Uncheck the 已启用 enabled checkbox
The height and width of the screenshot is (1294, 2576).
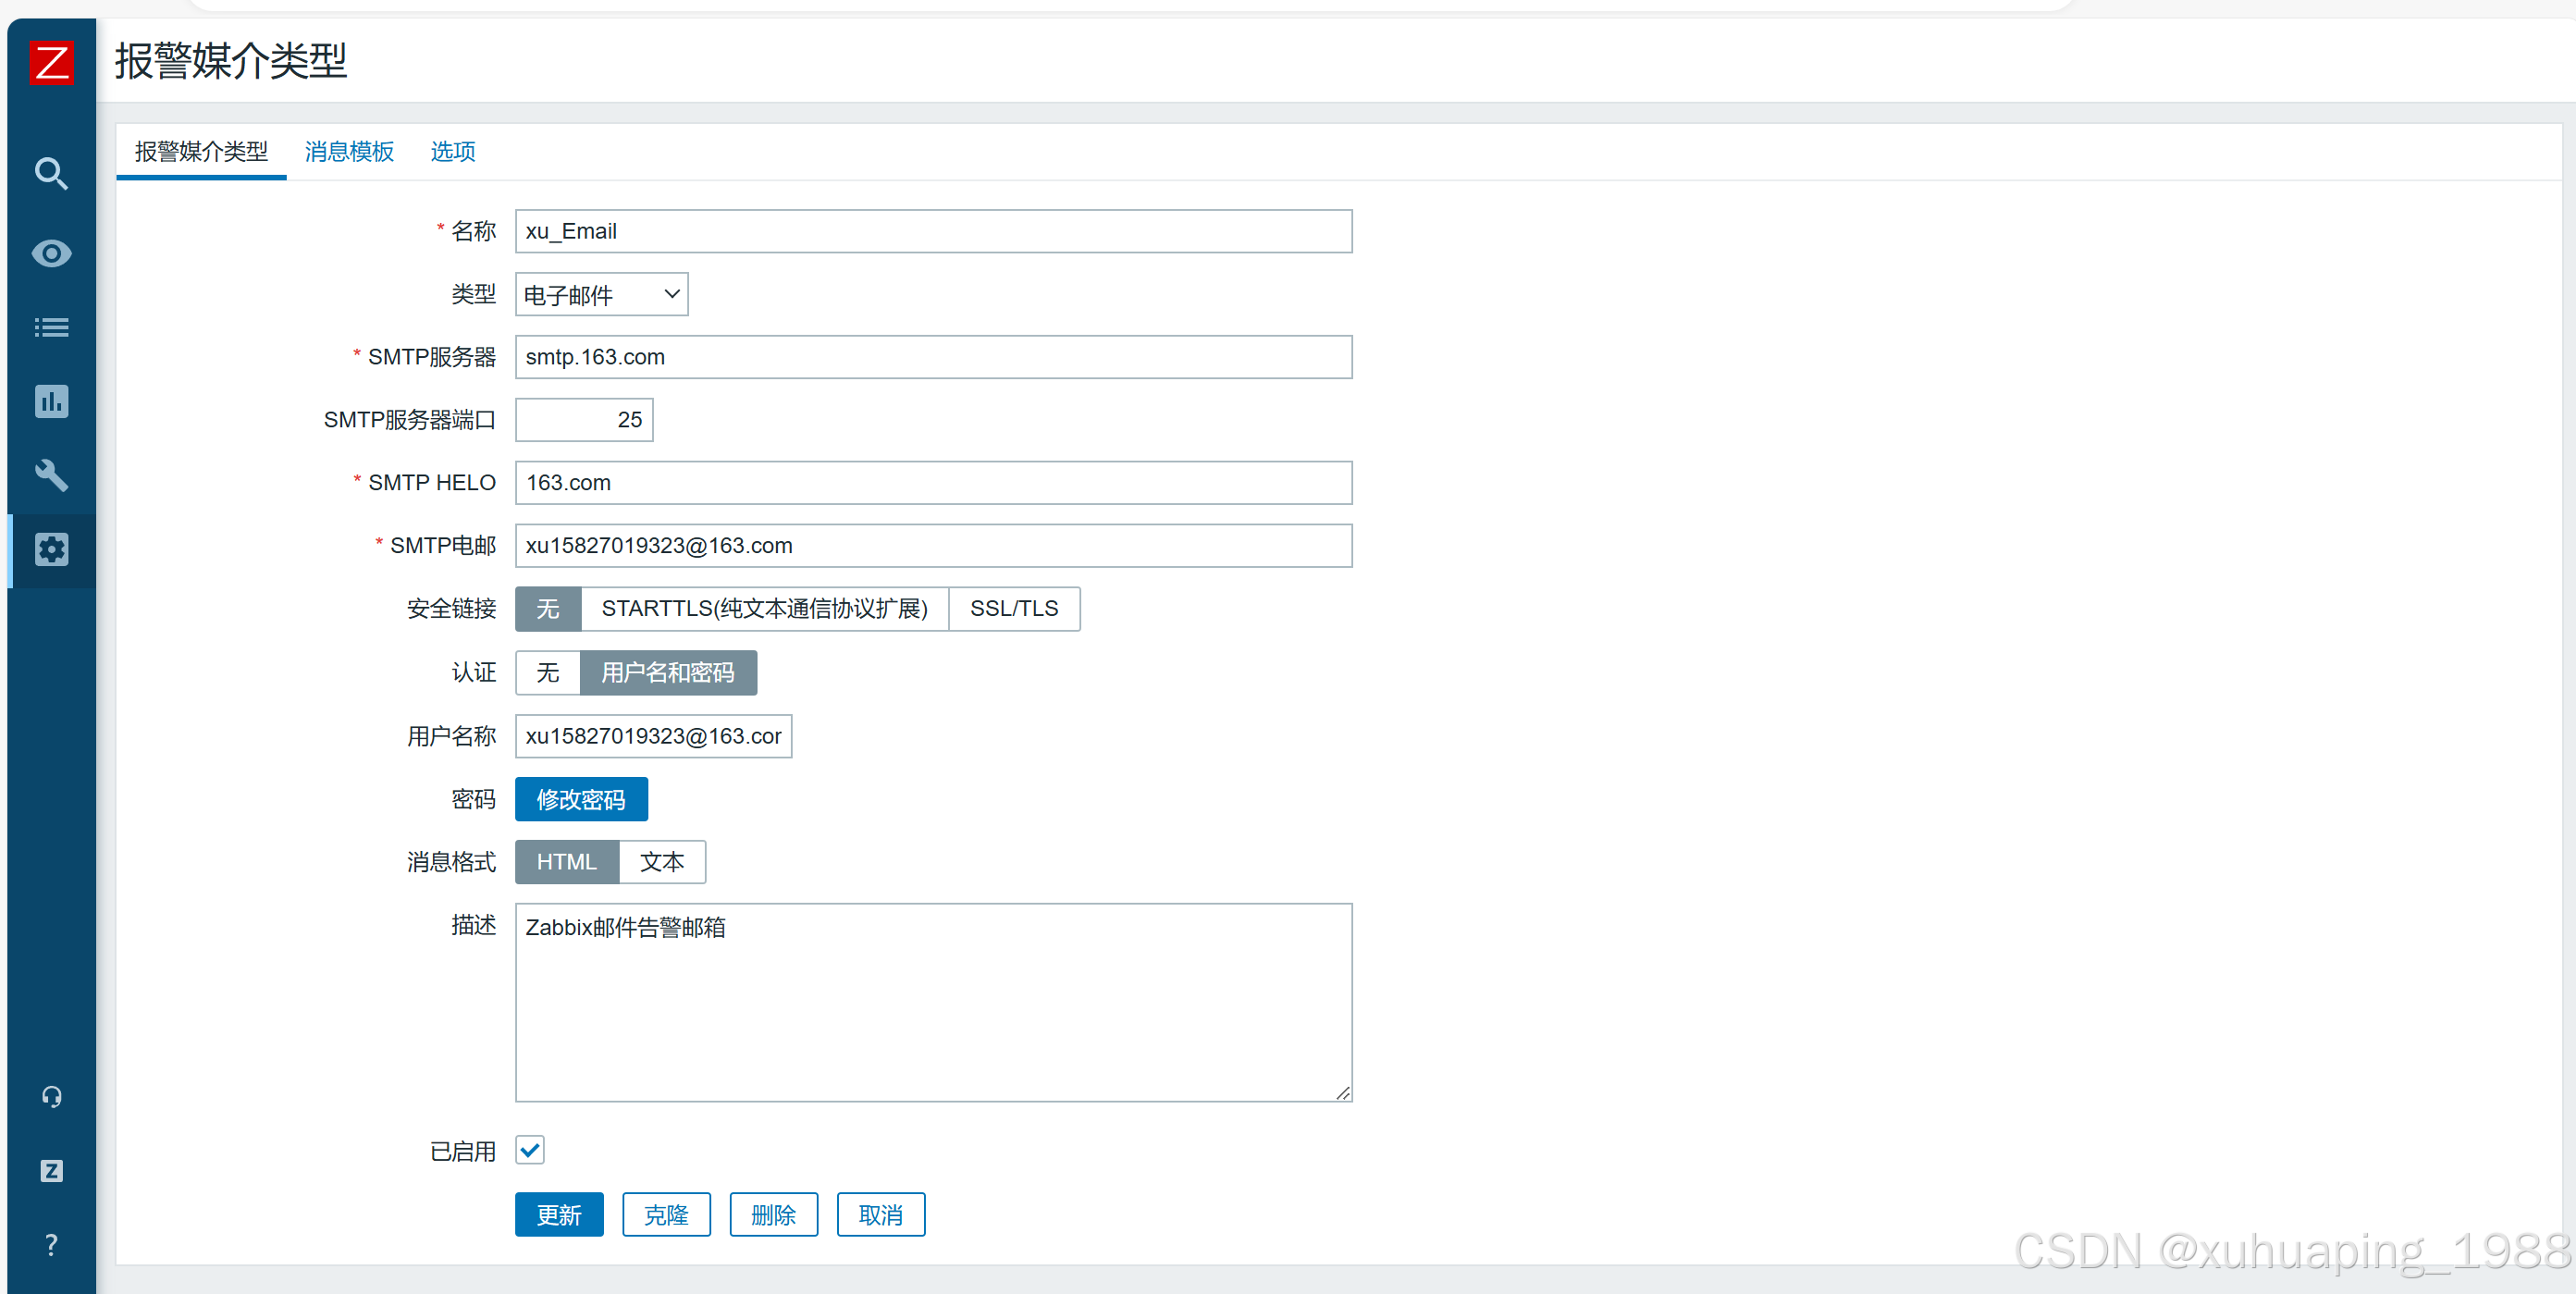tap(530, 1150)
